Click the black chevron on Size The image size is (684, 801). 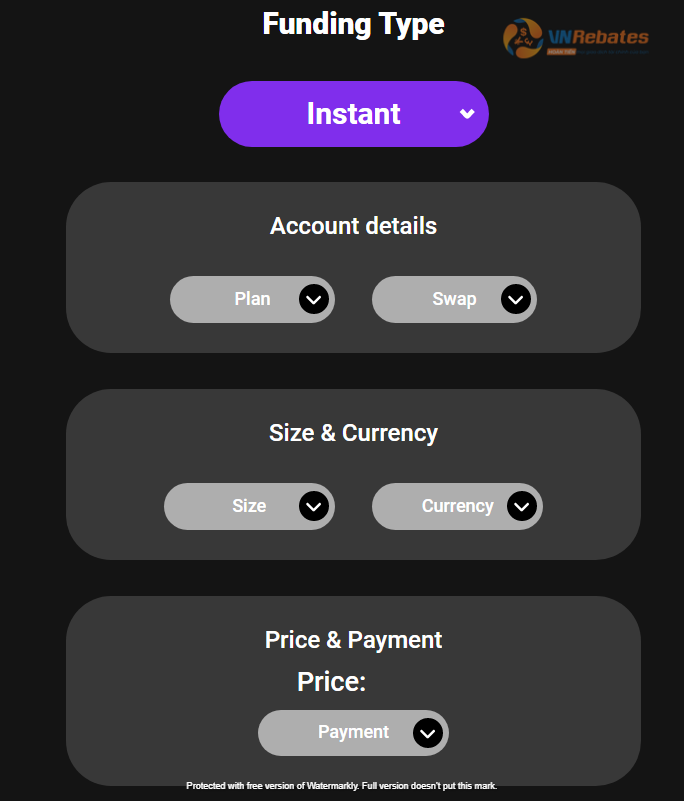click(314, 506)
